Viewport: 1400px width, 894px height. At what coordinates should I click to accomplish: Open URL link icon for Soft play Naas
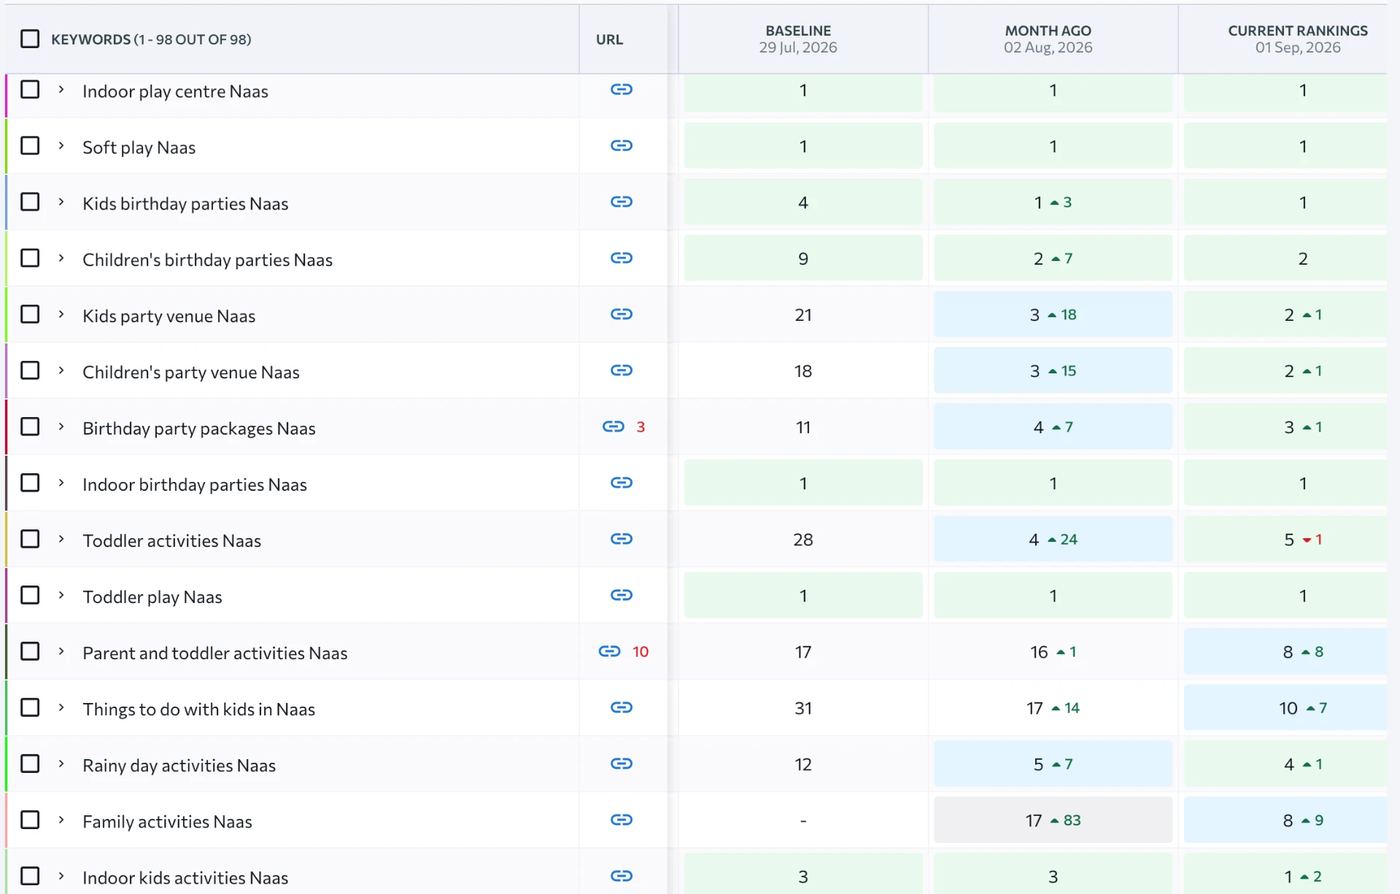pos(621,145)
